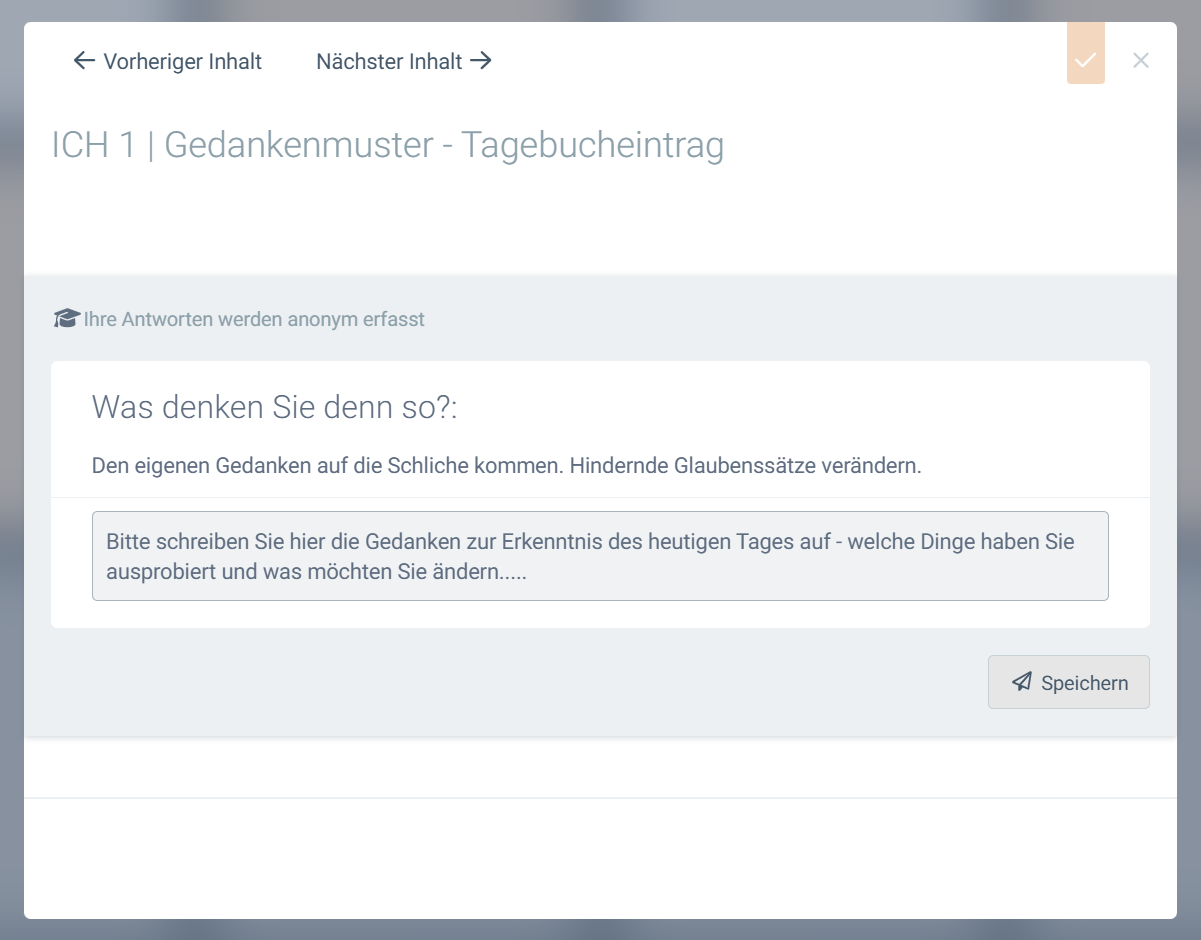
Task: Click the right arrow after Nächster Inhalt
Action: 481,61
